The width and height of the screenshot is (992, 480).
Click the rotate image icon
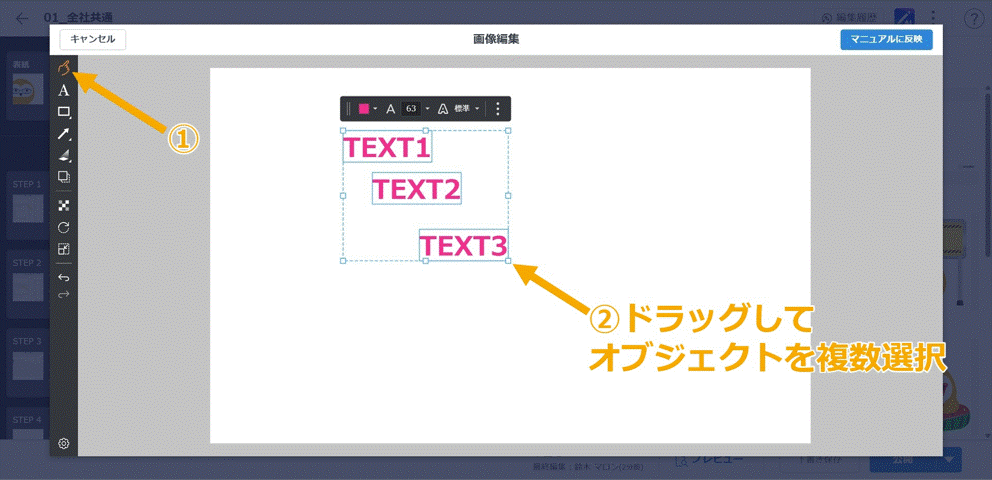[x=63, y=228]
